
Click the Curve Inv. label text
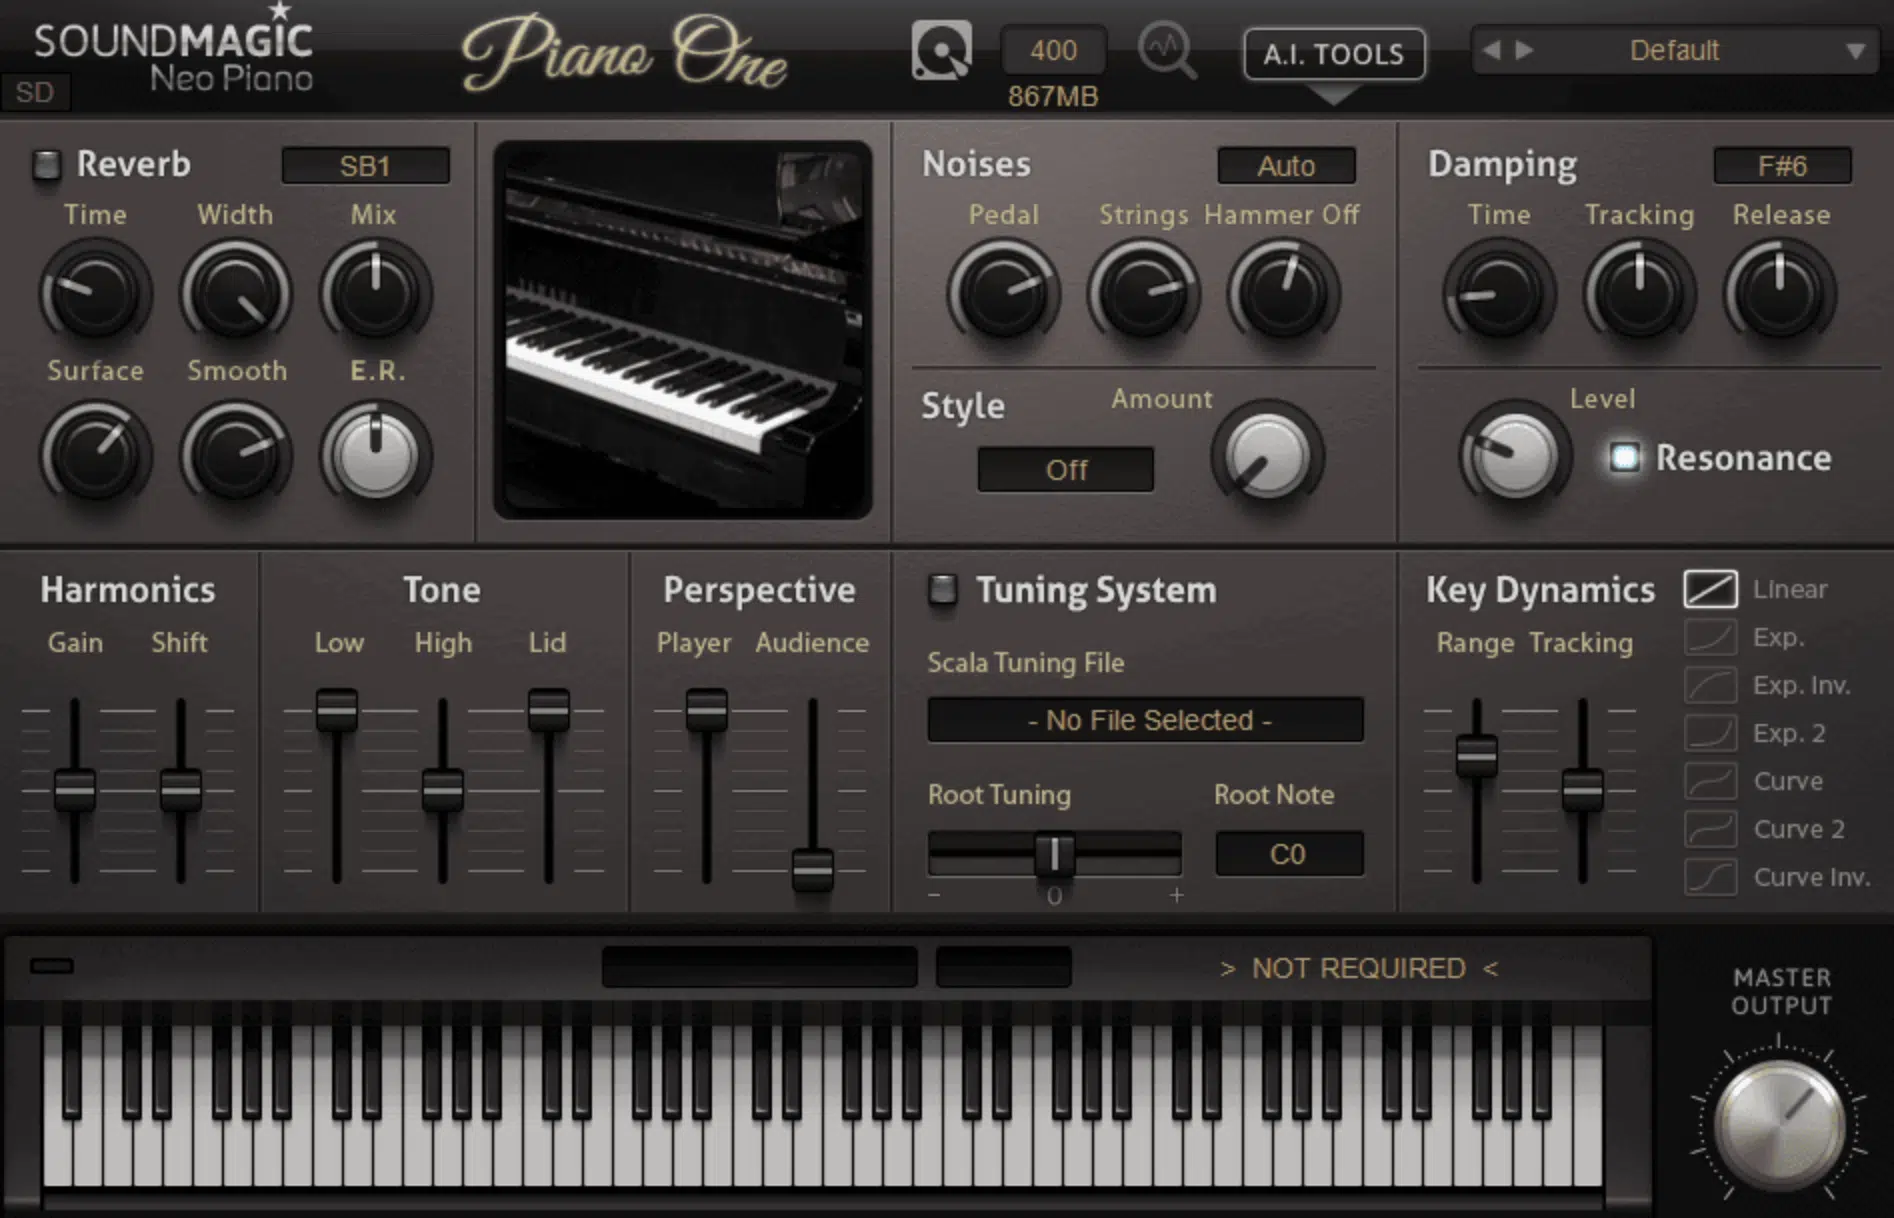(x=1811, y=877)
